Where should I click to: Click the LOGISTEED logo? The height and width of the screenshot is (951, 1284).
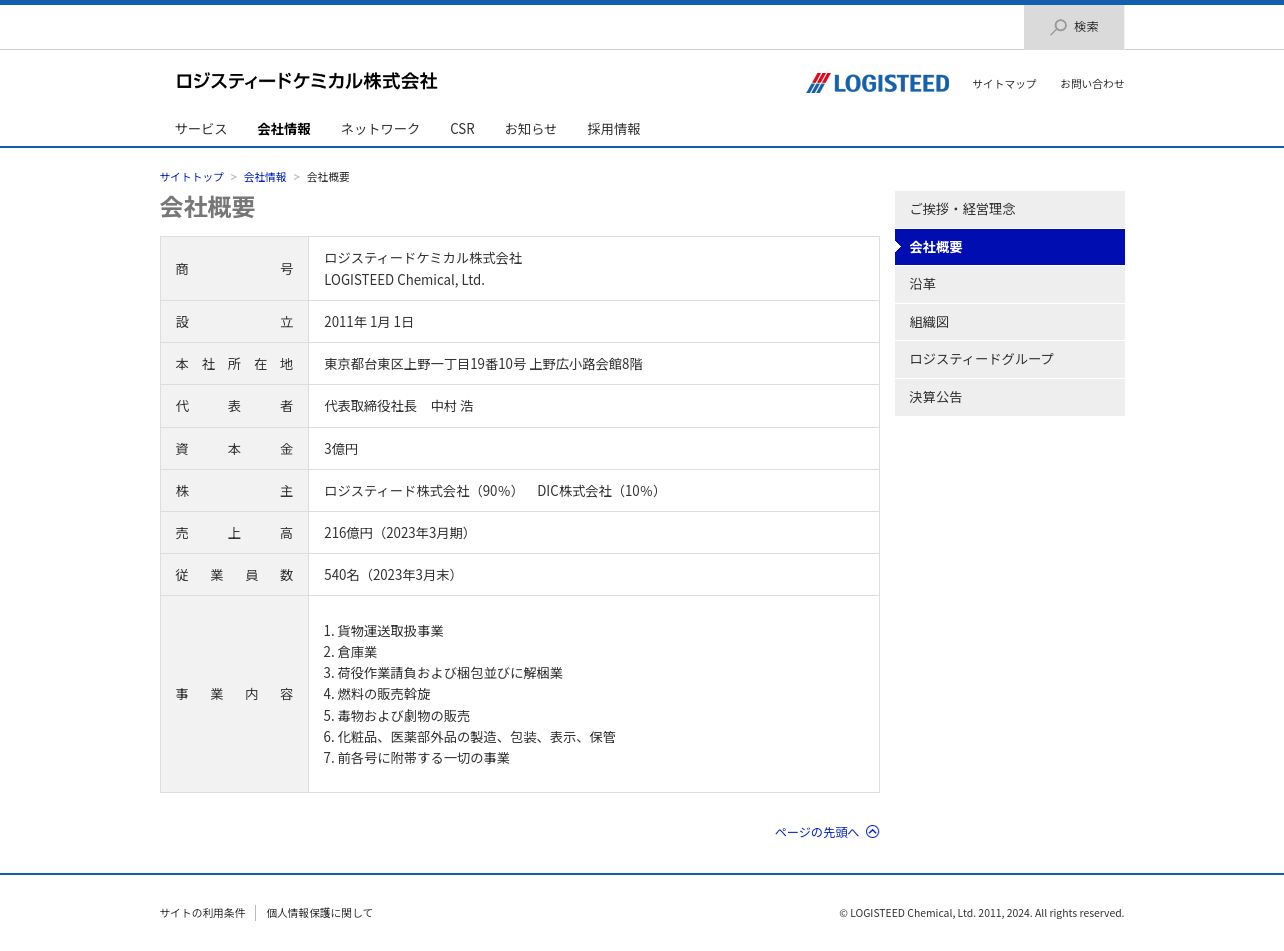tap(878, 83)
